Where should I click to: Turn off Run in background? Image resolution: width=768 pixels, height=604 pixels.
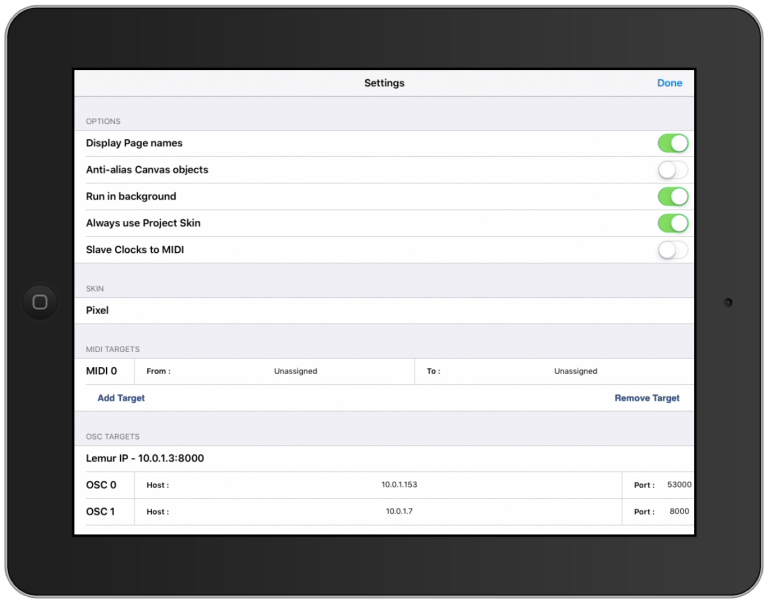click(x=672, y=197)
